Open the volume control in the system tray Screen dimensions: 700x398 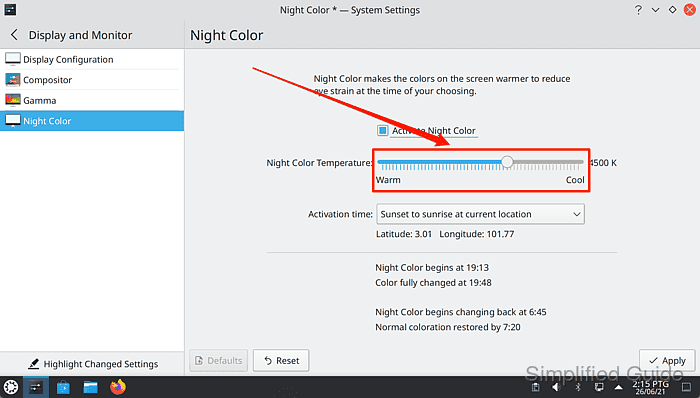pyautogui.click(x=556, y=387)
